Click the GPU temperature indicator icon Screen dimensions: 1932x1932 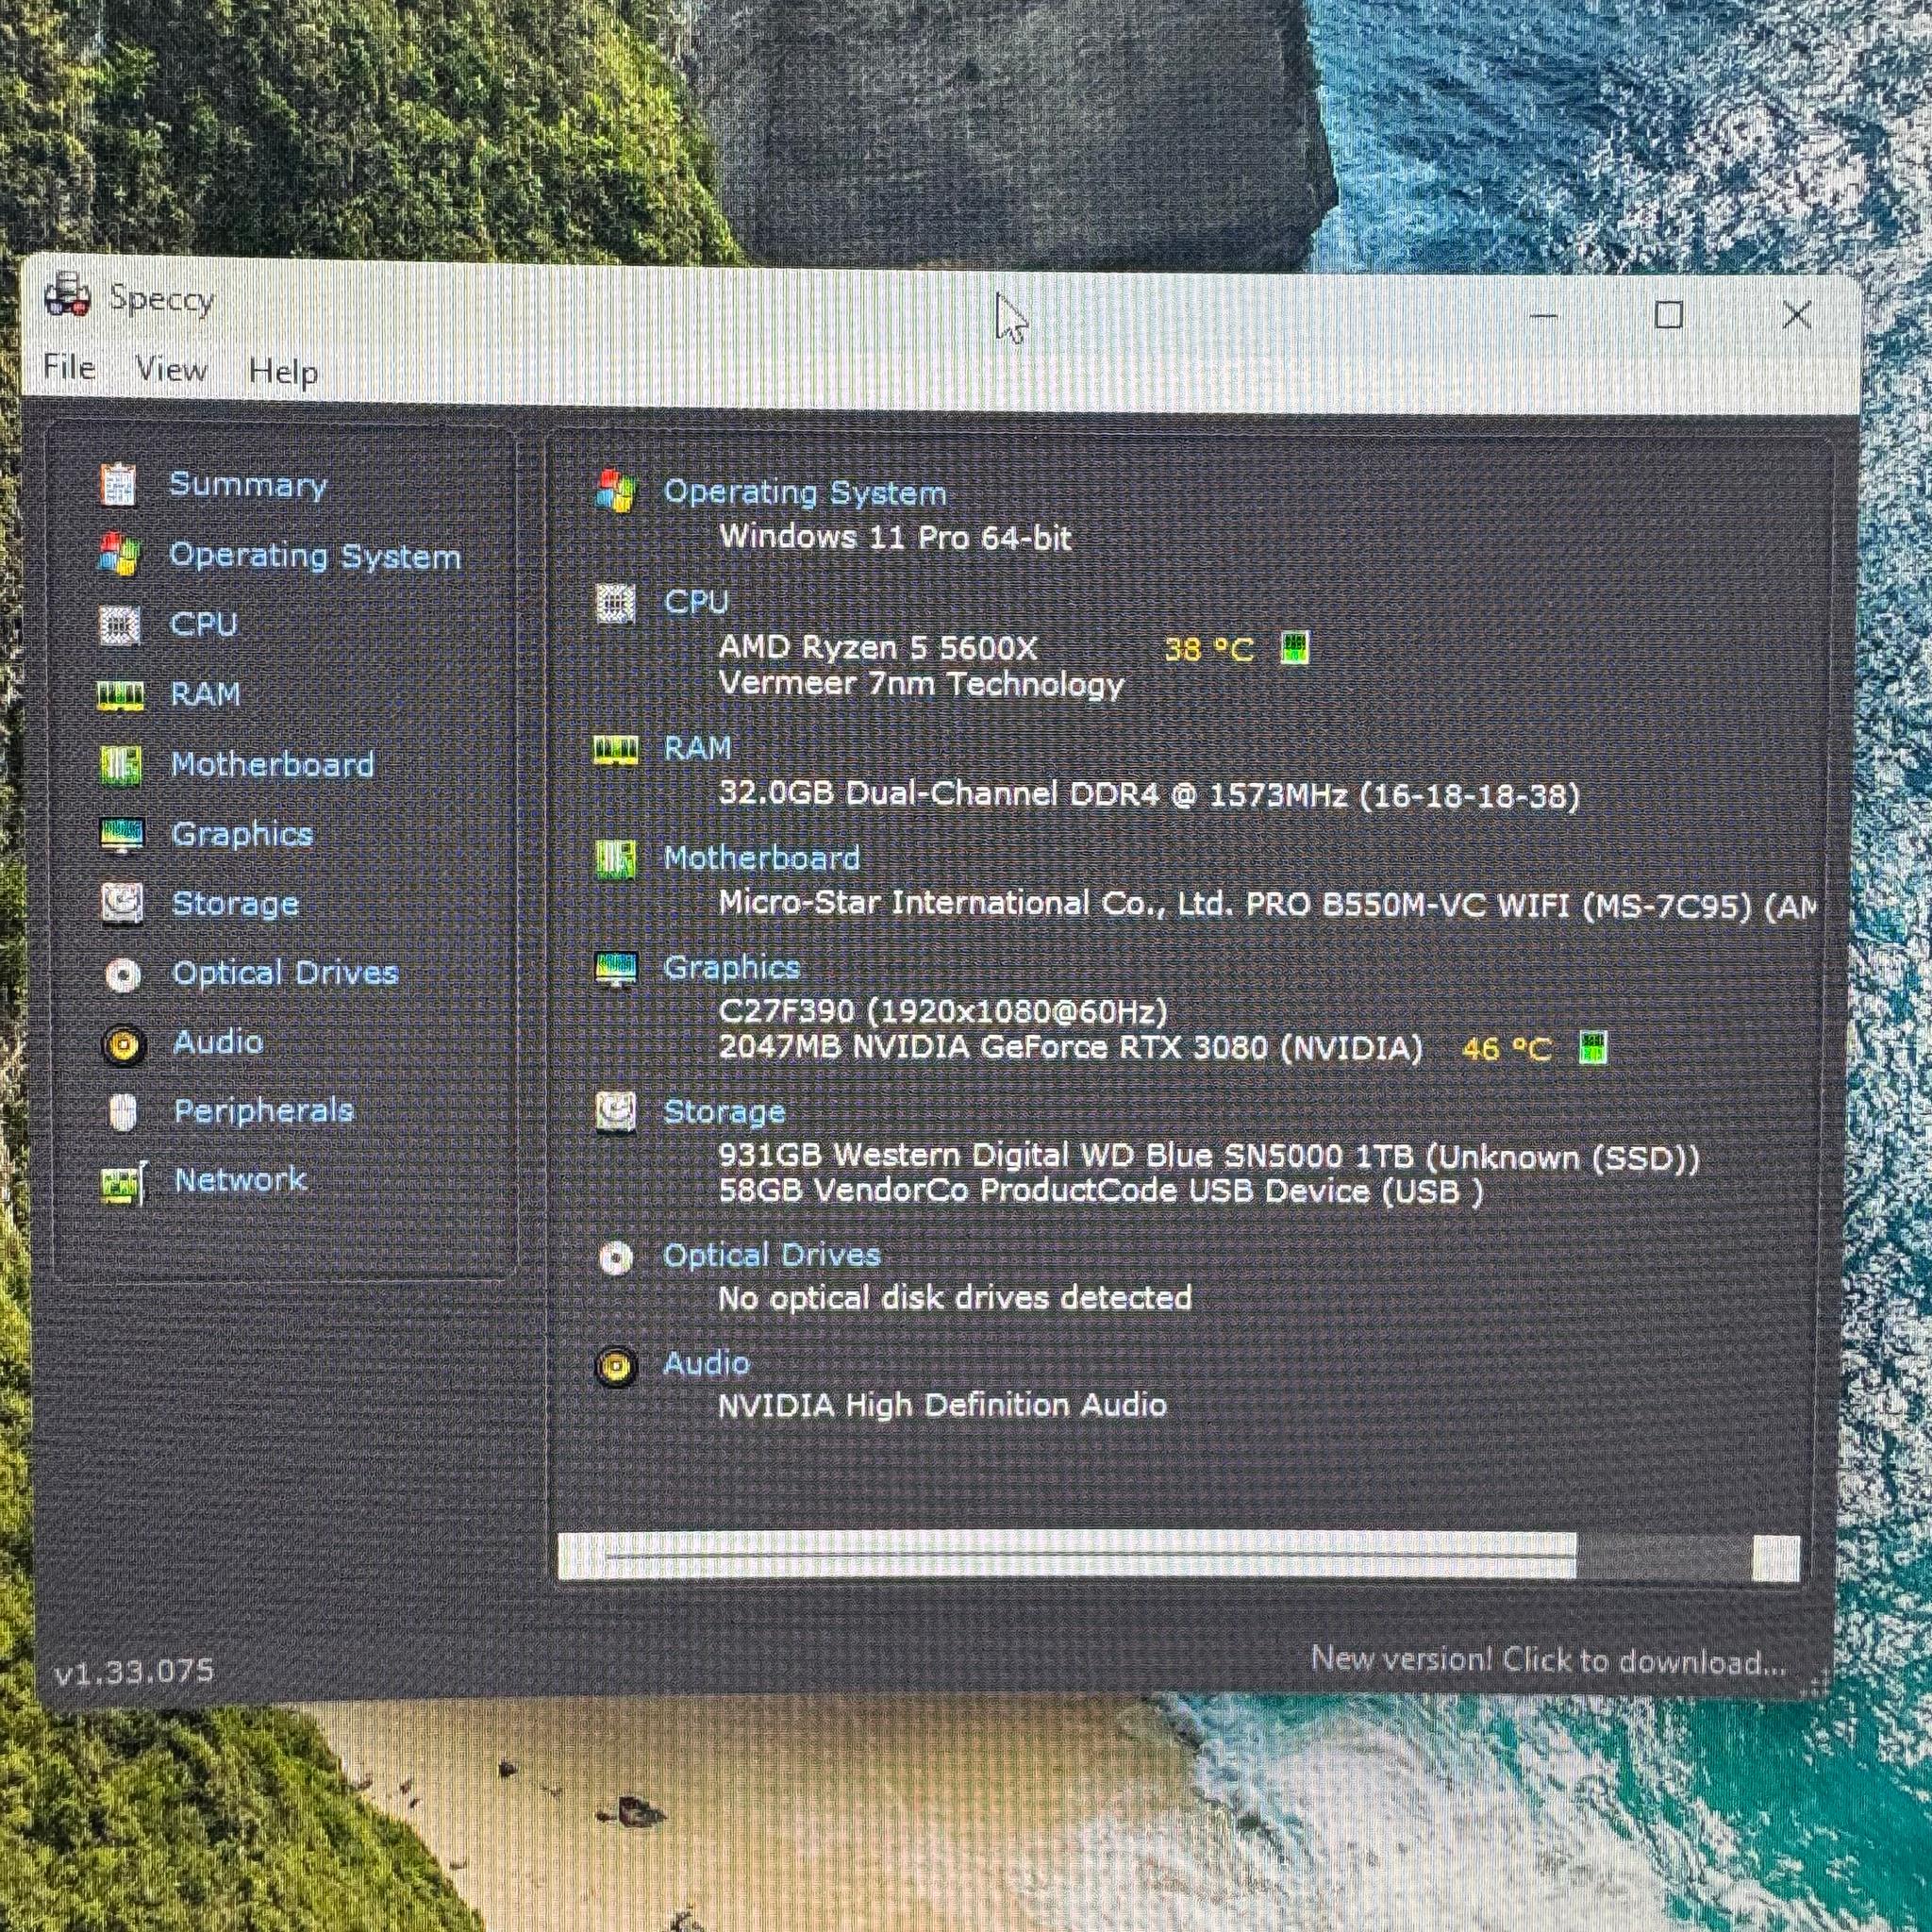(1593, 1048)
